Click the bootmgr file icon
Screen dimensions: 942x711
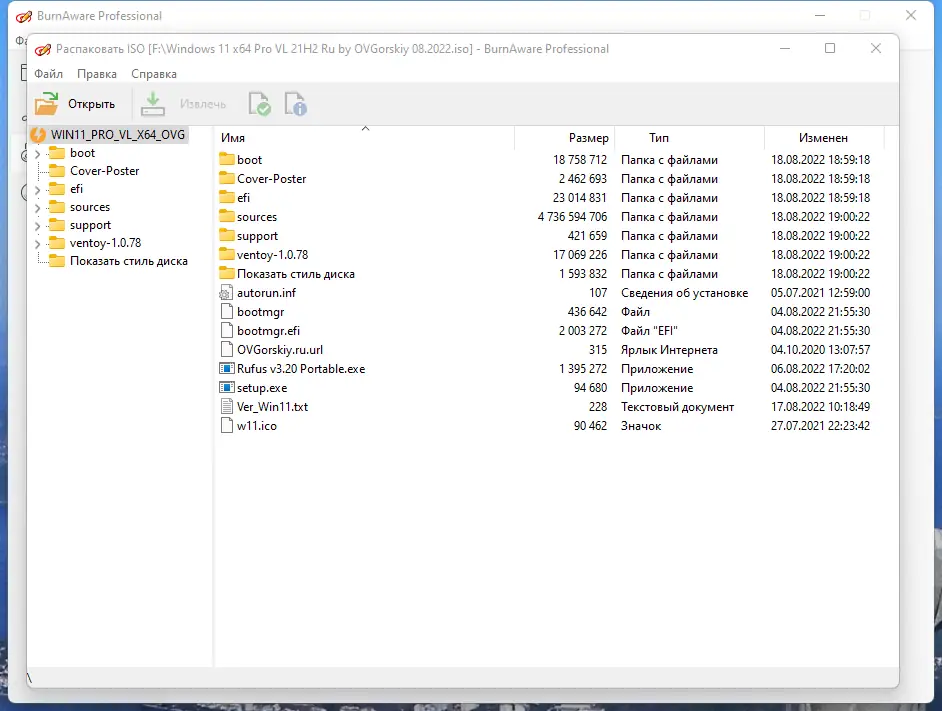coord(226,311)
